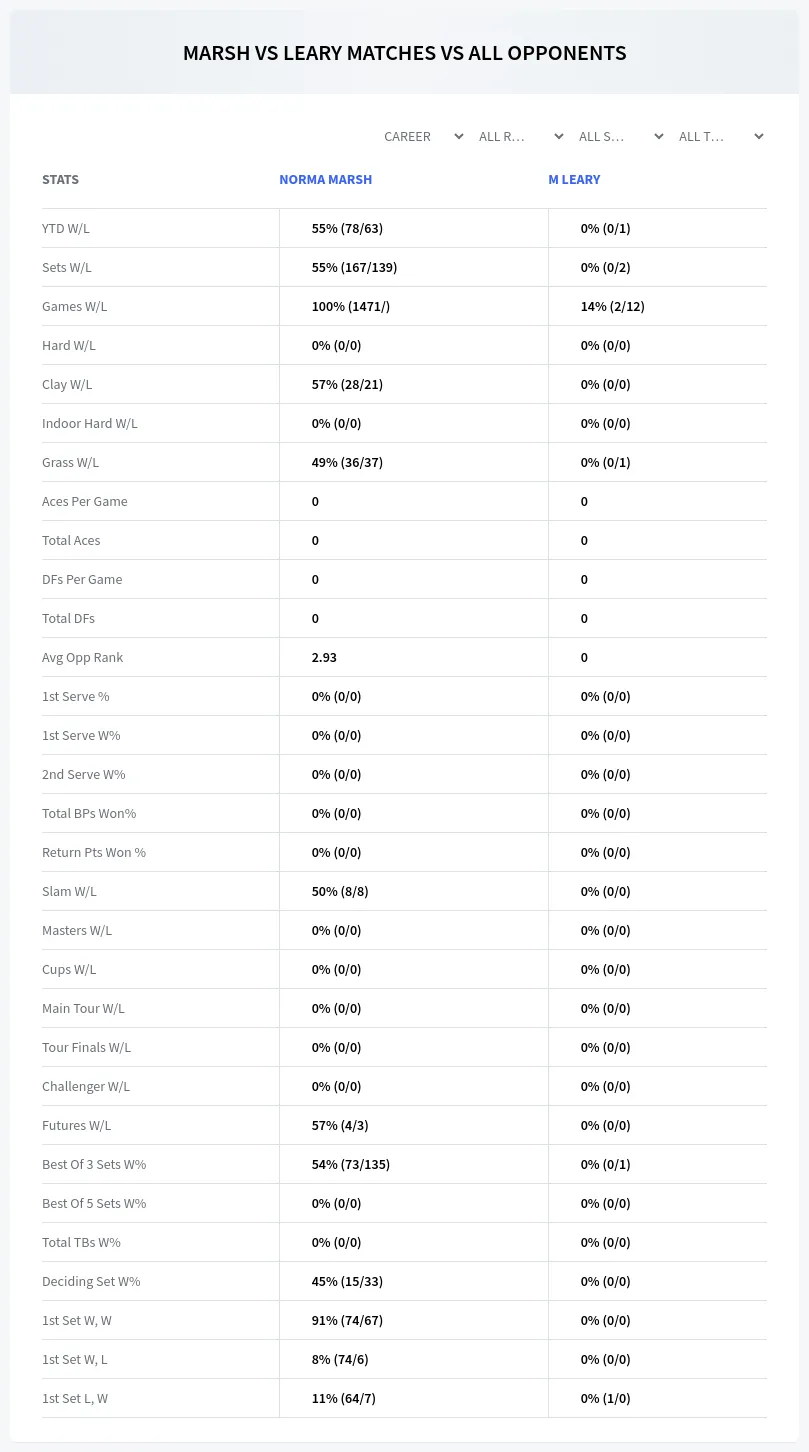809x1452 pixels.
Task: Click the chevron arrow next to ALL R…
Action: [x=559, y=136]
